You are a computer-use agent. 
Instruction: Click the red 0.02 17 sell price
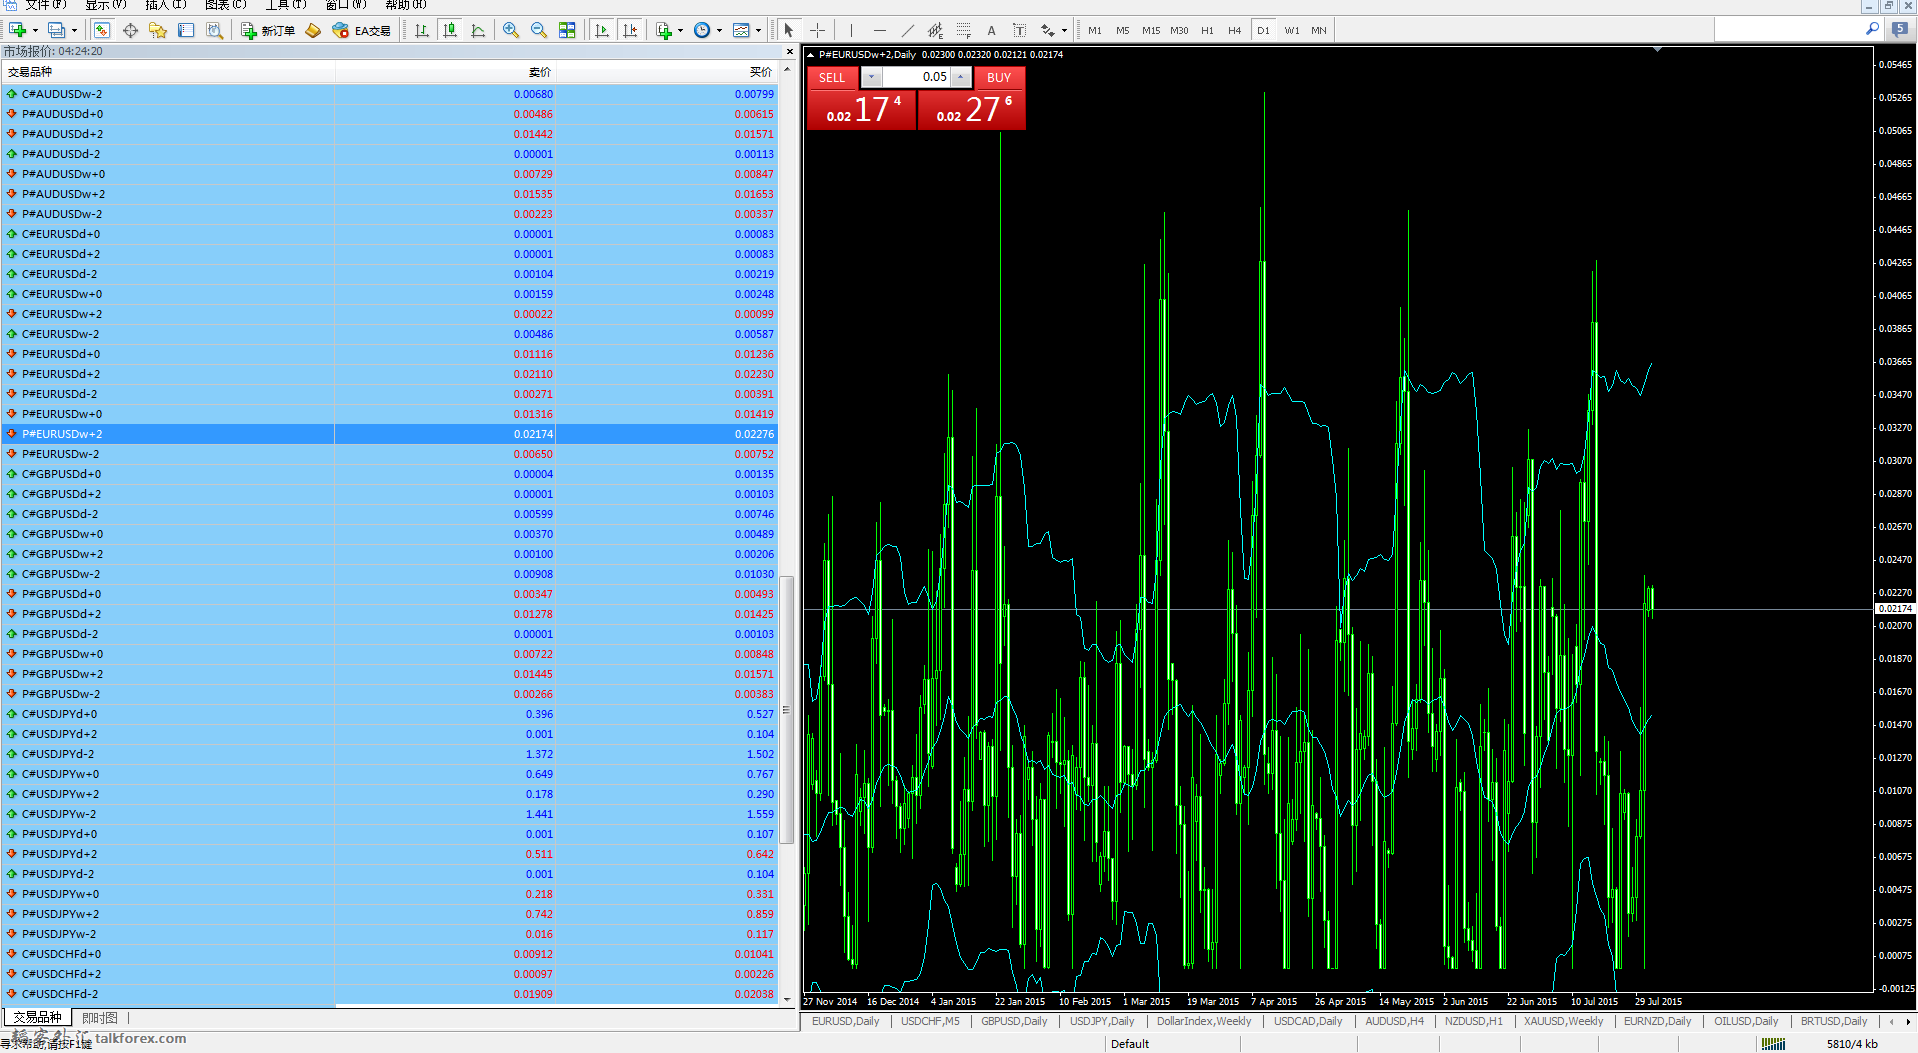click(862, 109)
